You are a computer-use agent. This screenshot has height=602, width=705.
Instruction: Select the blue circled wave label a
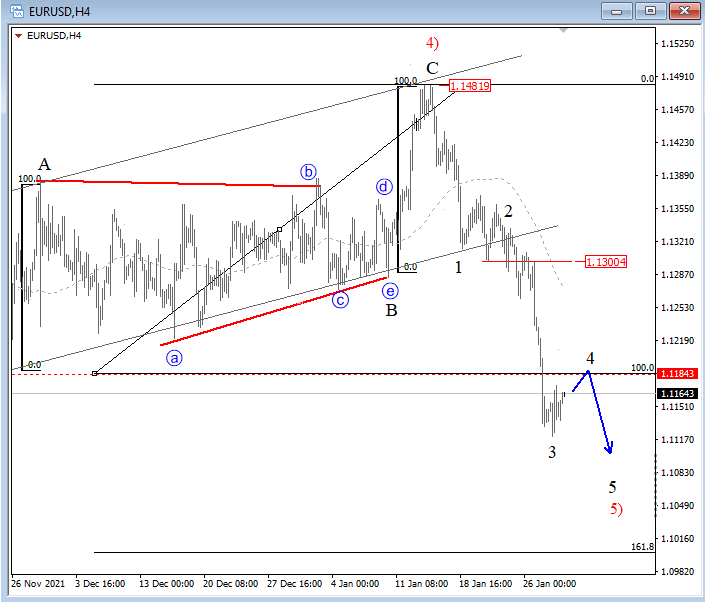pos(174,358)
